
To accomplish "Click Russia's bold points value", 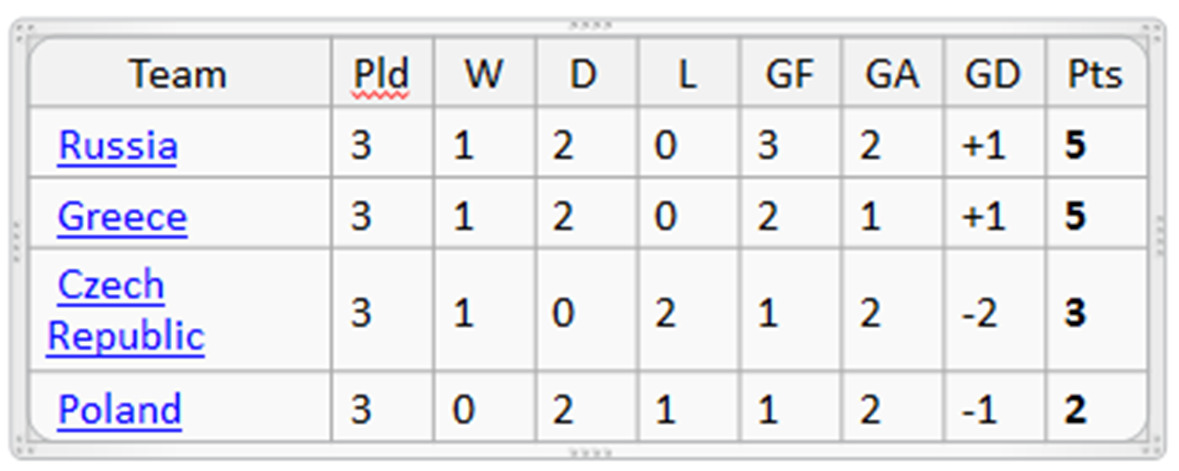I will tap(1075, 146).
